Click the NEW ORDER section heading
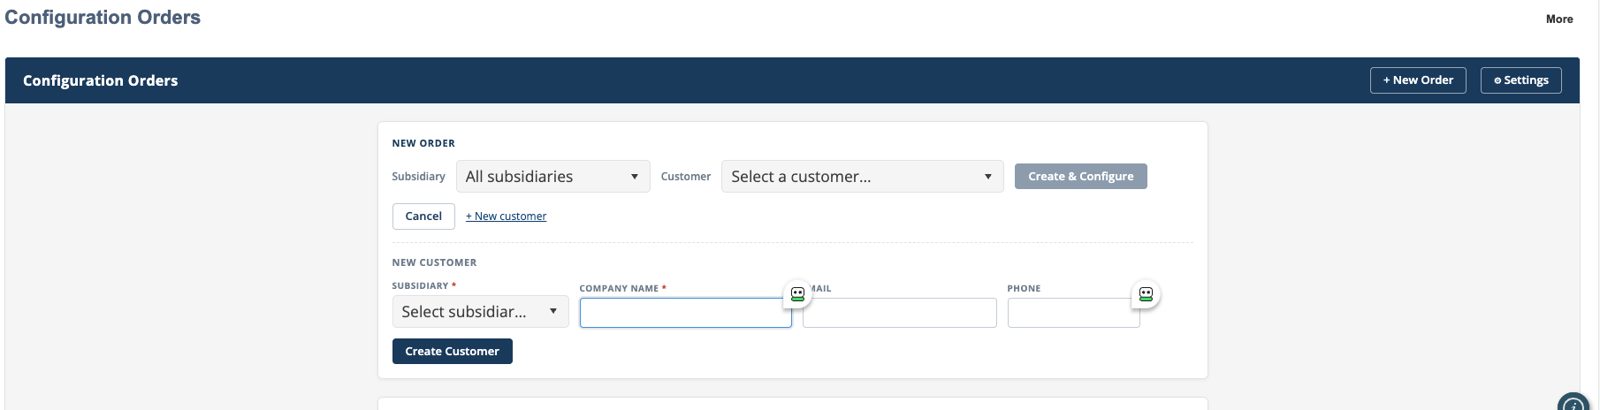The image size is (1600, 410). pos(423,143)
